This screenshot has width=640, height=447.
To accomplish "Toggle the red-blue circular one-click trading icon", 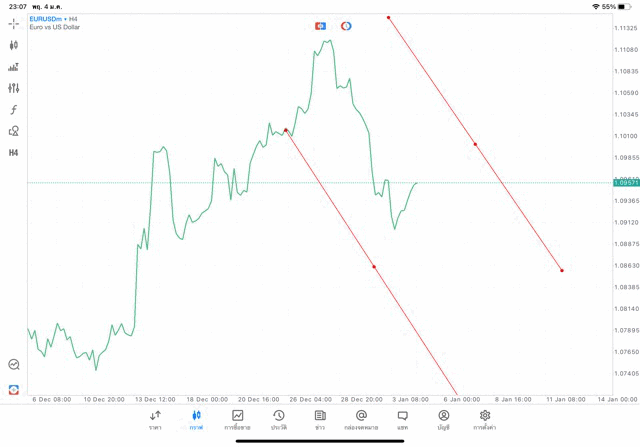I will [346, 26].
